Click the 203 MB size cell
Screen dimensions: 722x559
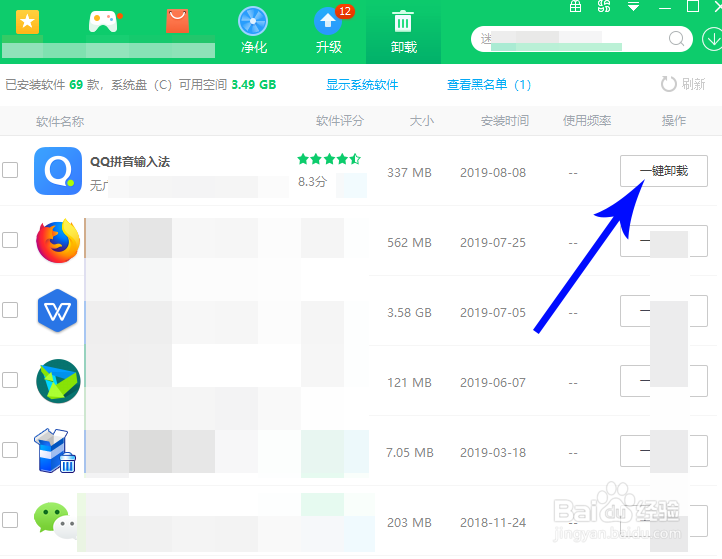click(409, 523)
